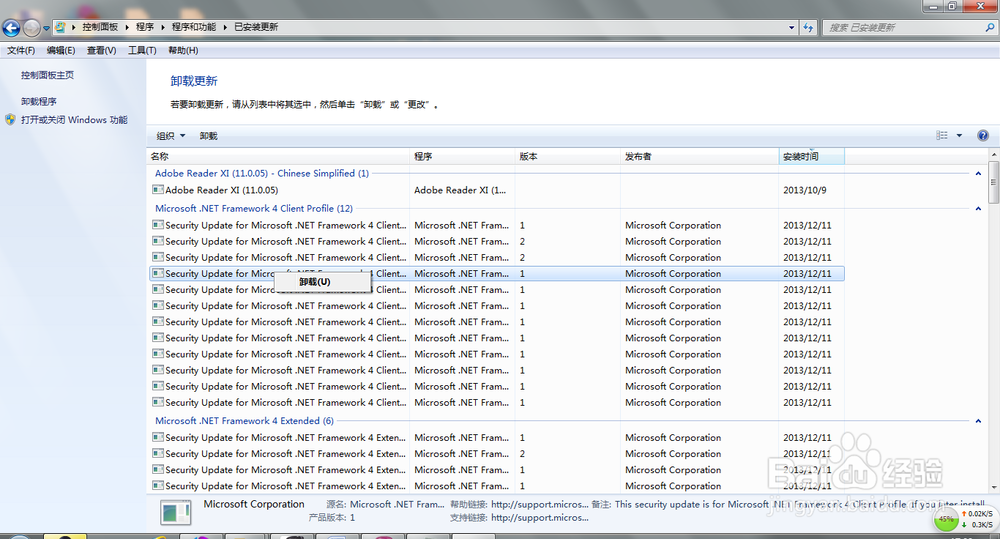Click 已安装更新 in the breadcrumb
Image resolution: width=1000 pixels, height=539 pixels.
pyautogui.click(x=256, y=27)
